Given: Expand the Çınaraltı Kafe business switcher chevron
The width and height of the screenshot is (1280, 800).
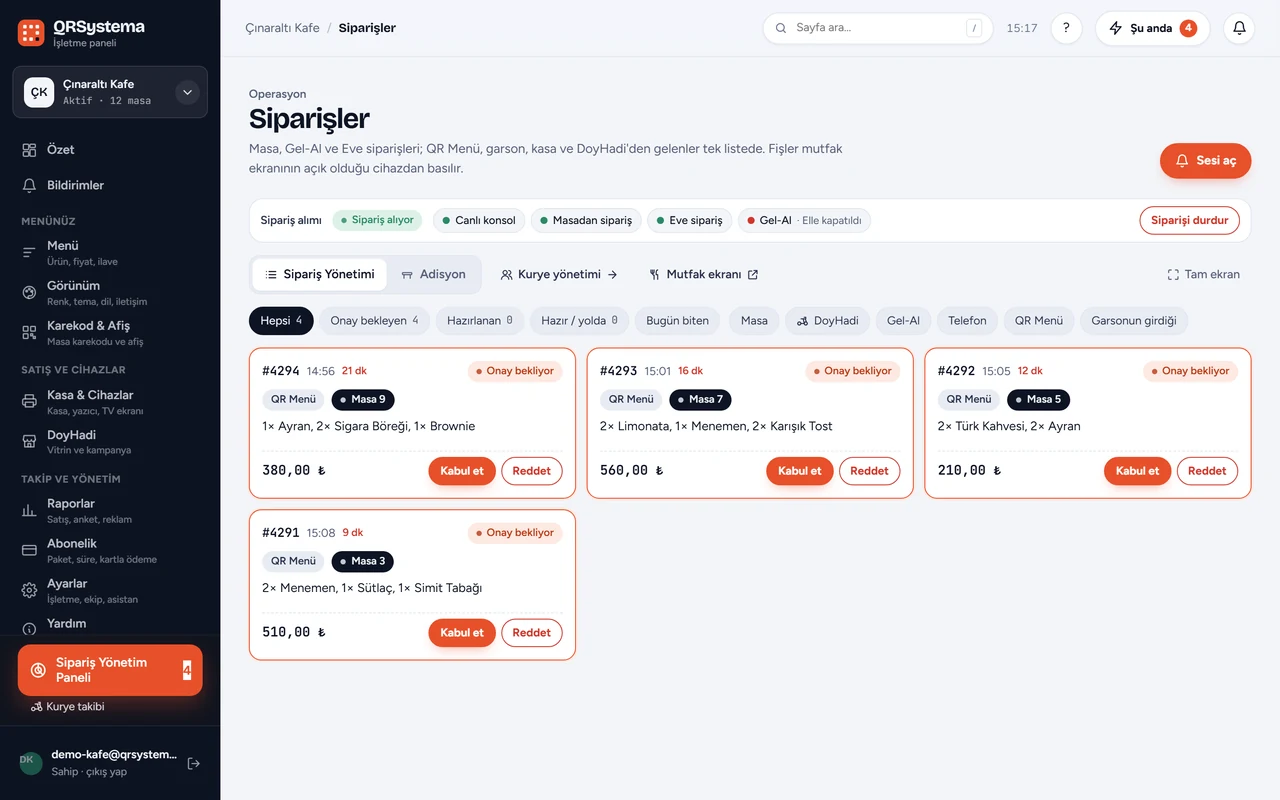Looking at the screenshot, I should tap(187, 92).
